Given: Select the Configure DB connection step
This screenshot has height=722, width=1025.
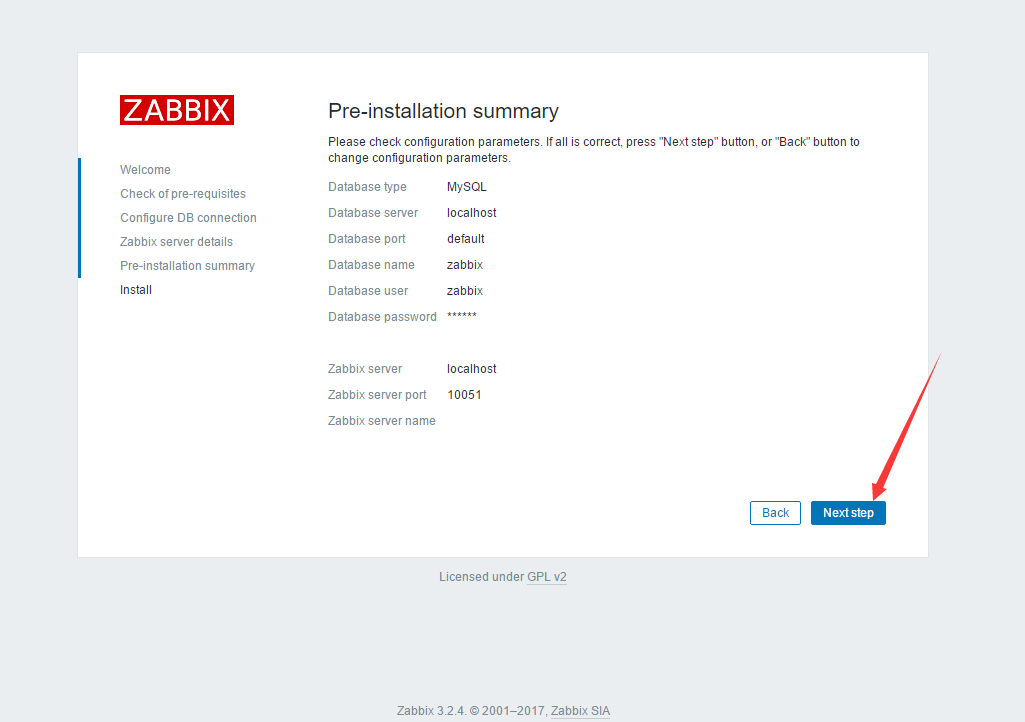Looking at the screenshot, I should [x=188, y=218].
